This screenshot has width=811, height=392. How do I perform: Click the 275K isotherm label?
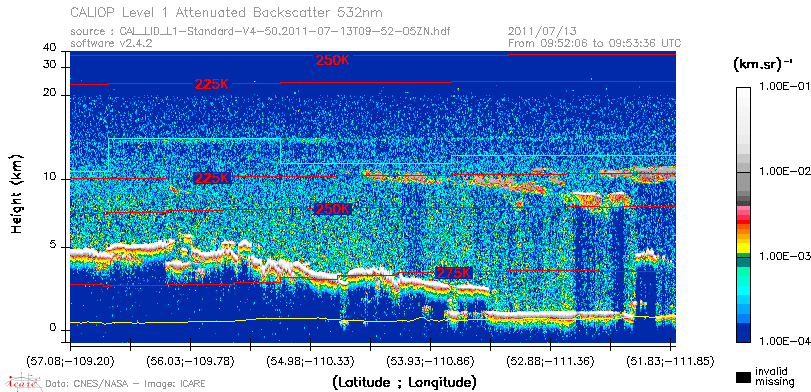454,274
